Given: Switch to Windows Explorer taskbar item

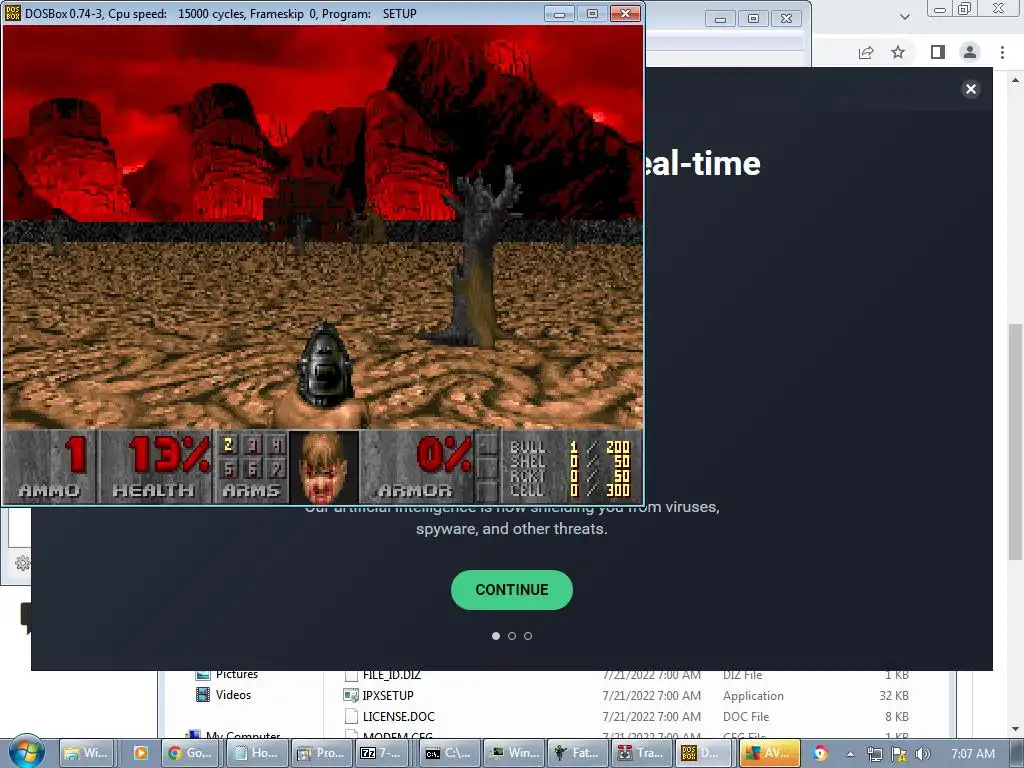Looking at the screenshot, I should (x=87, y=753).
